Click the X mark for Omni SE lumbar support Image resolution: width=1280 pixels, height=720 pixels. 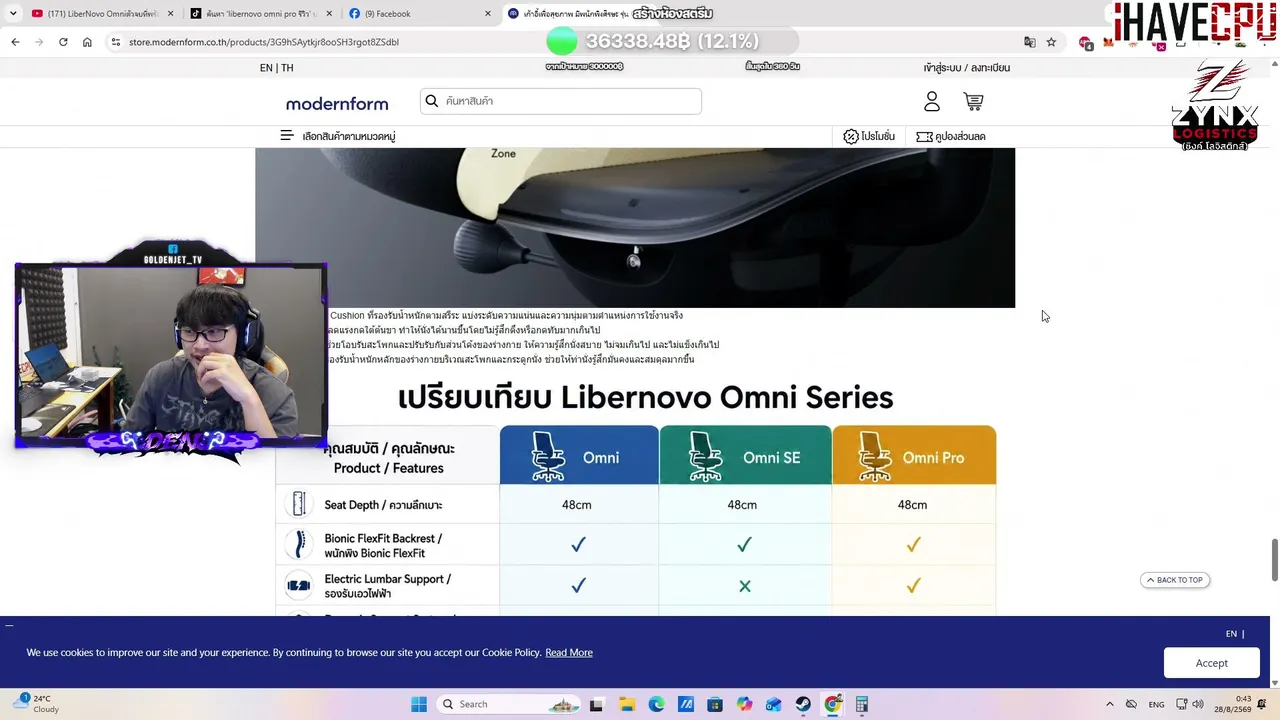745,586
